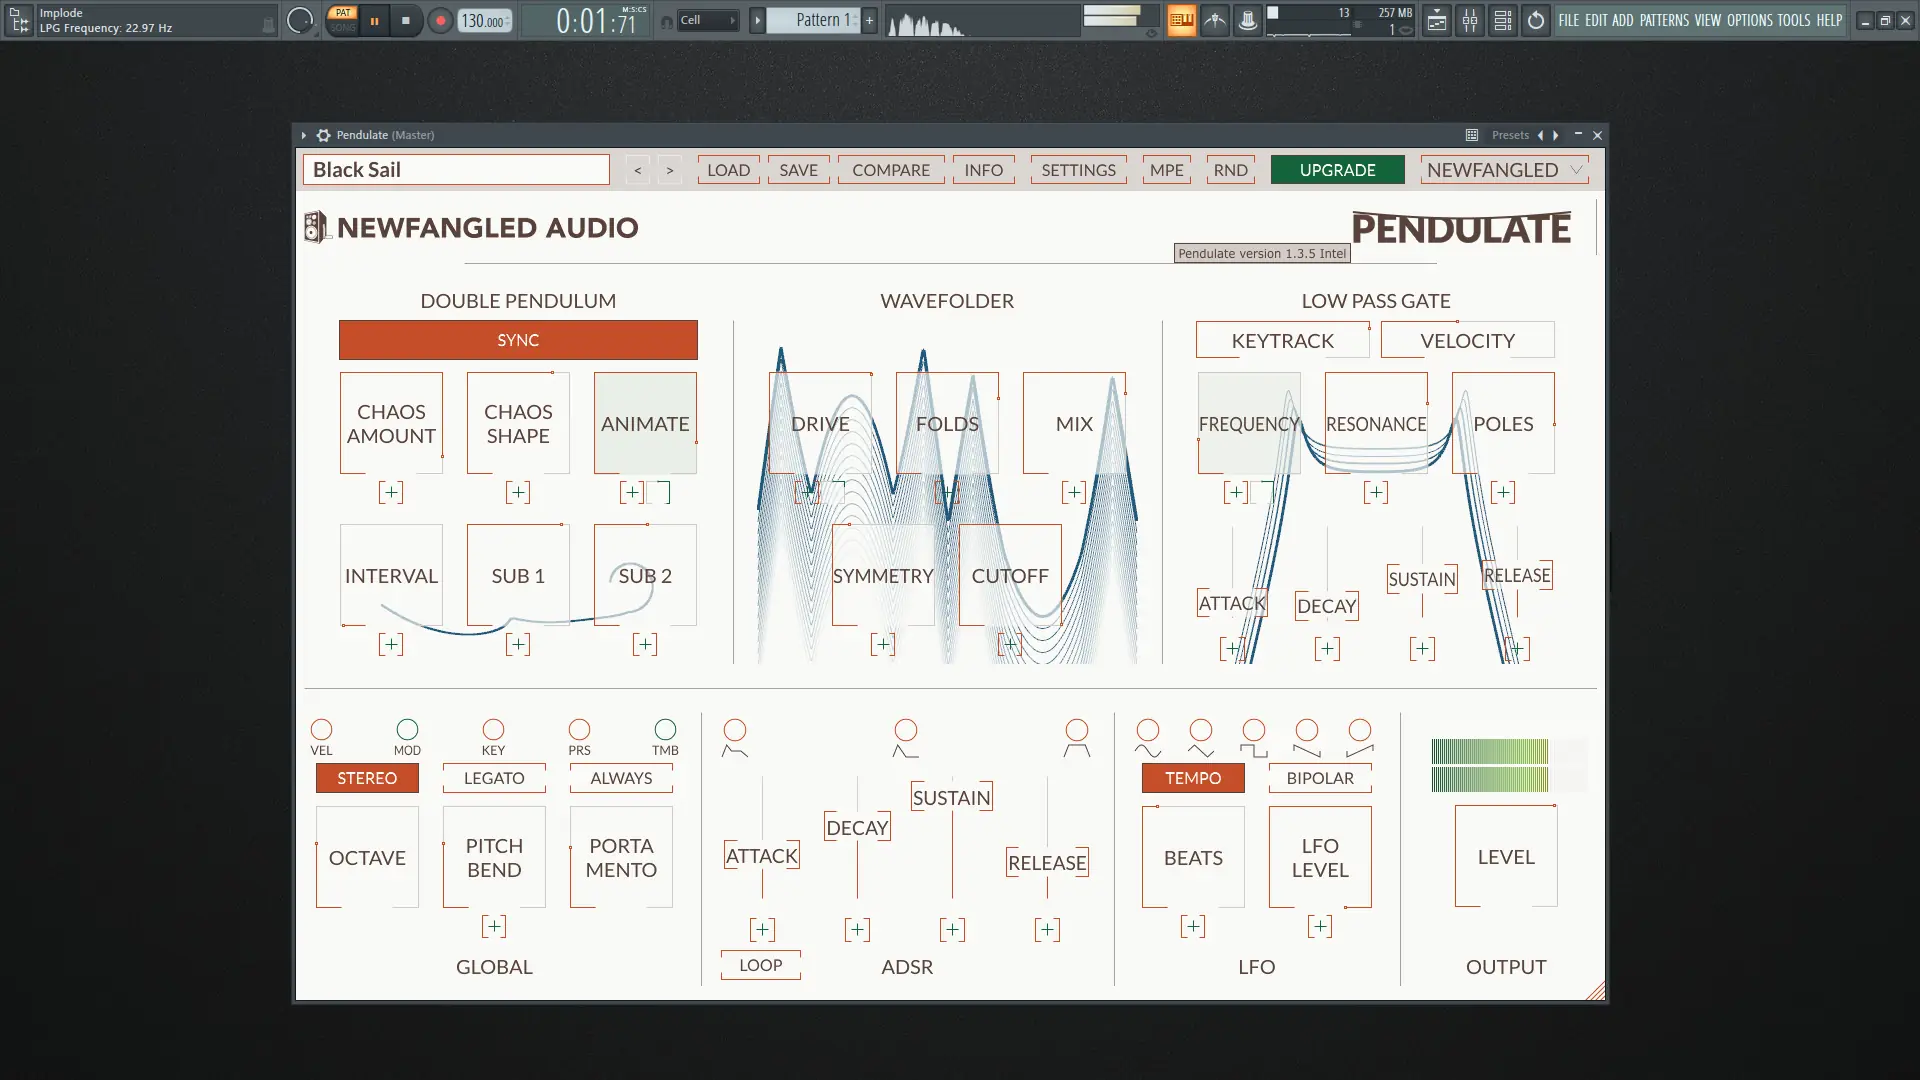Enable the LOOP toggle in ADSR
The image size is (1920, 1080).
pyautogui.click(x=761, y=965)
